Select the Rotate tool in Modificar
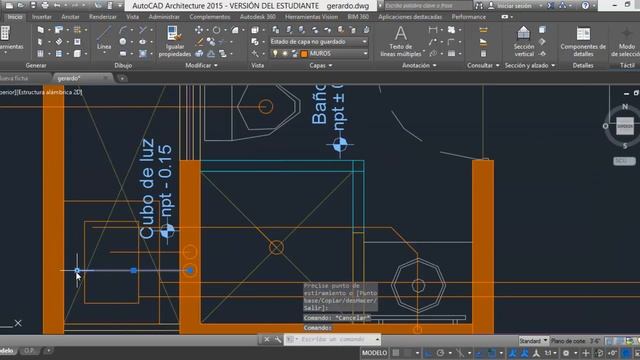The width and height of the screenshot is (640, 360). click(x=217, y=30)
